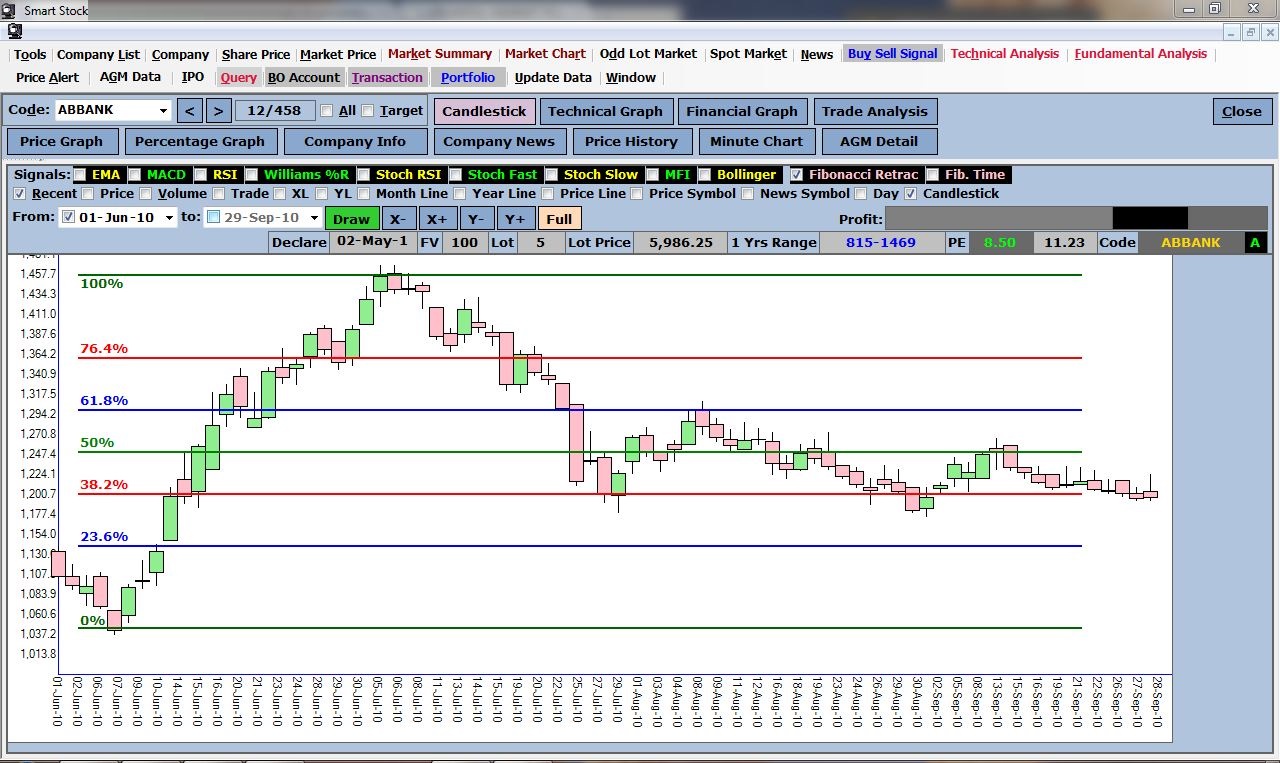This screenshot has height=763, width=1280.
Task: Open the Technical Graph view
Action: click(x=605, y=111)
